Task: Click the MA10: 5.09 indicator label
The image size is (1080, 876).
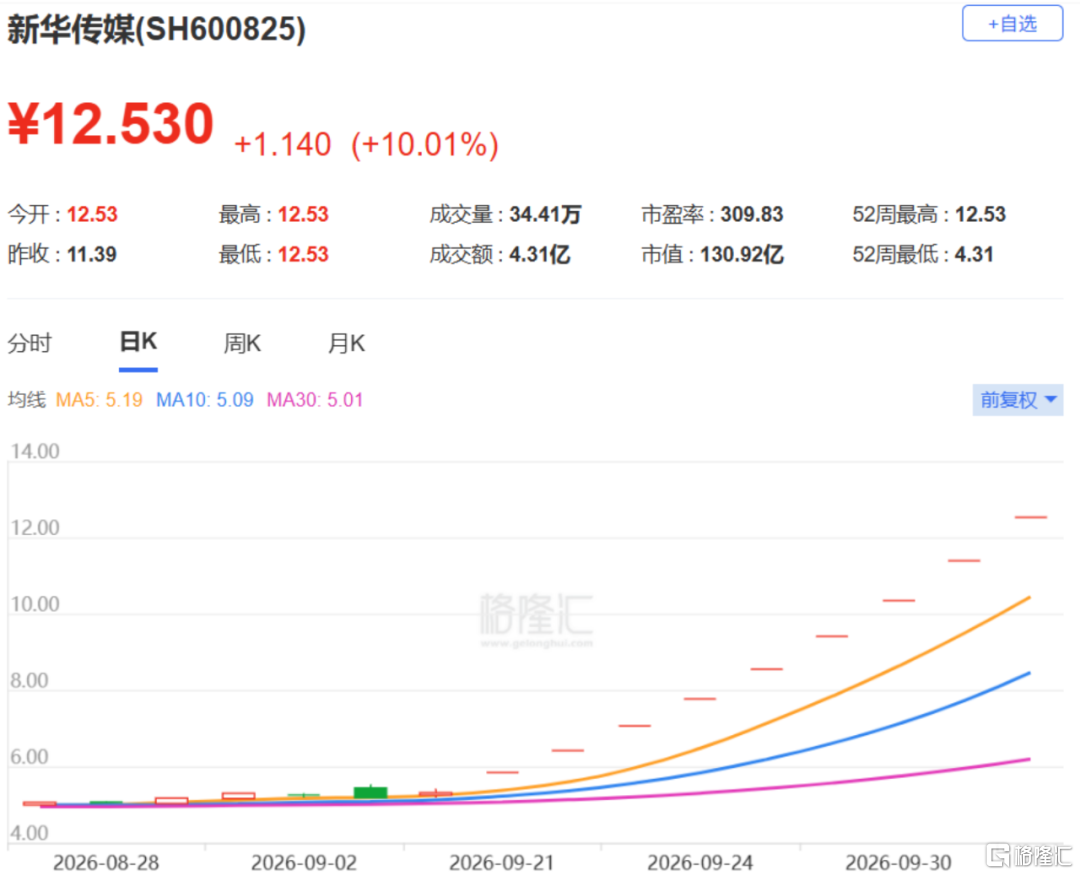Action: coord(205,399)
